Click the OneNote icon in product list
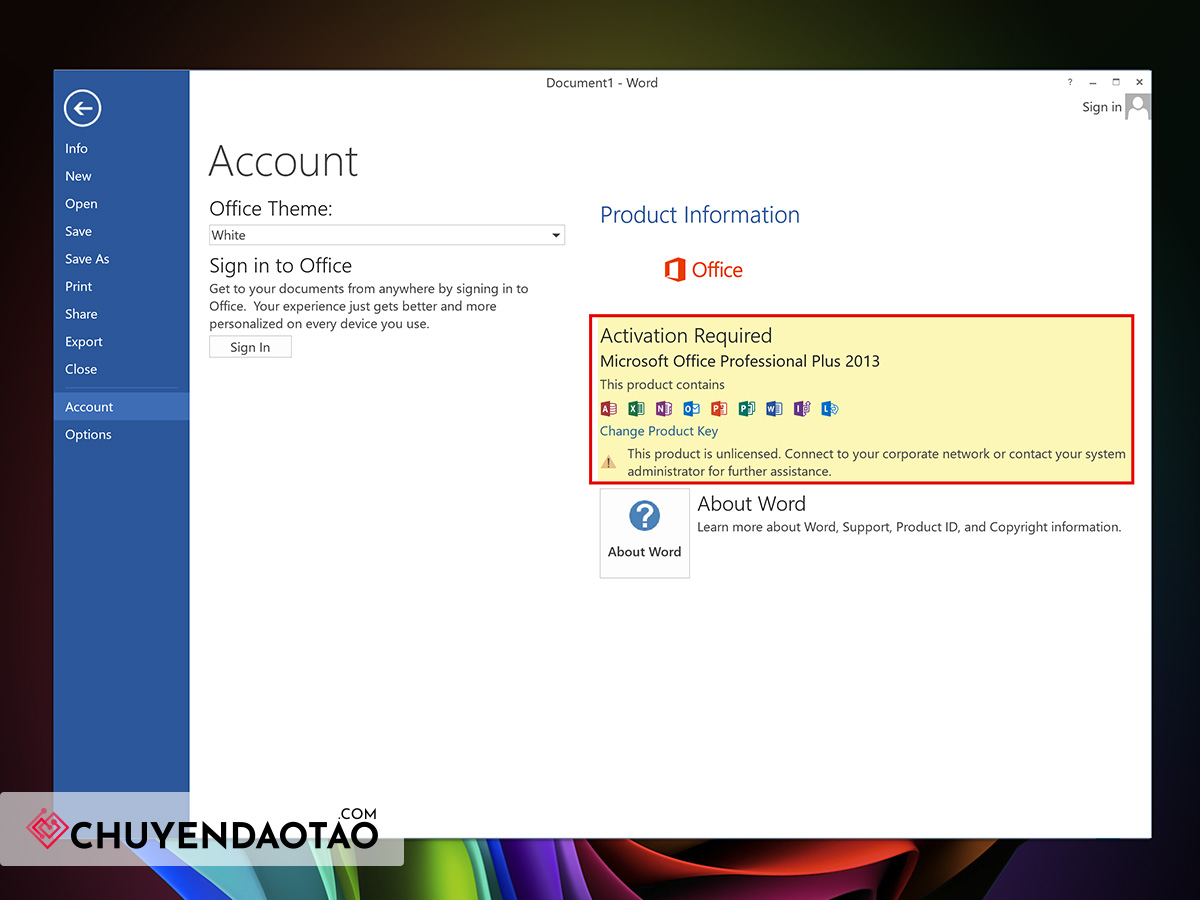 click(x=664, y=408)
